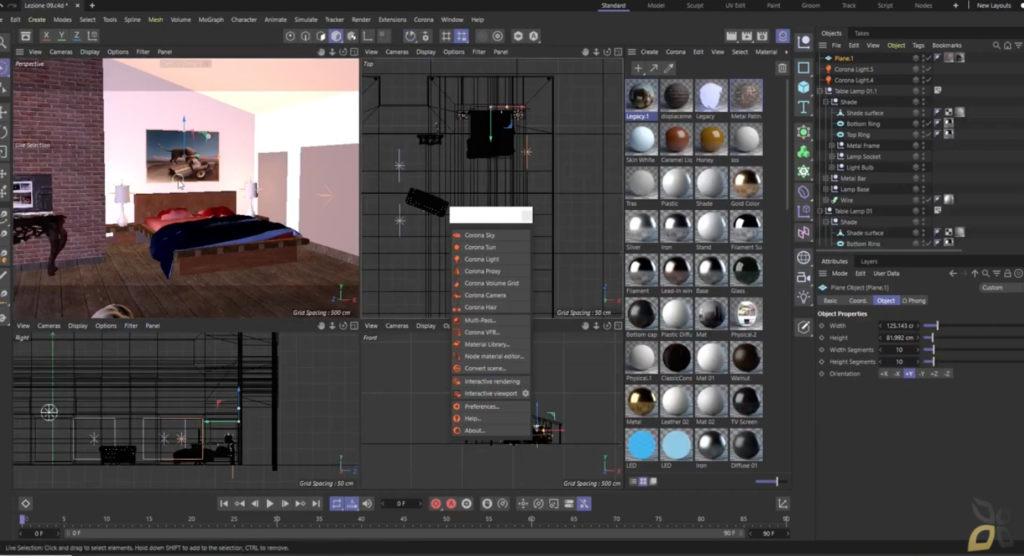Add a Light from palette
Image resolution: width=1024 pixels, height=556 pixels.
[x=804, y=297]
